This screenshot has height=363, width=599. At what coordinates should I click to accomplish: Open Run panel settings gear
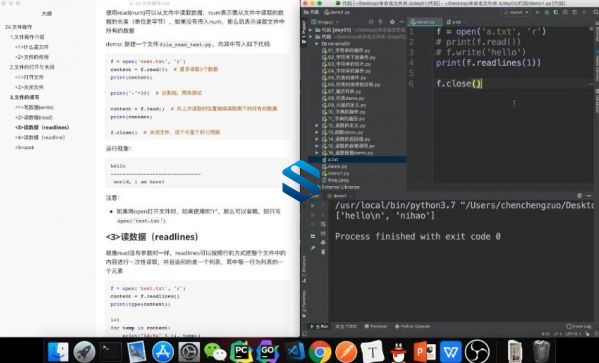(x=579, y=196)
